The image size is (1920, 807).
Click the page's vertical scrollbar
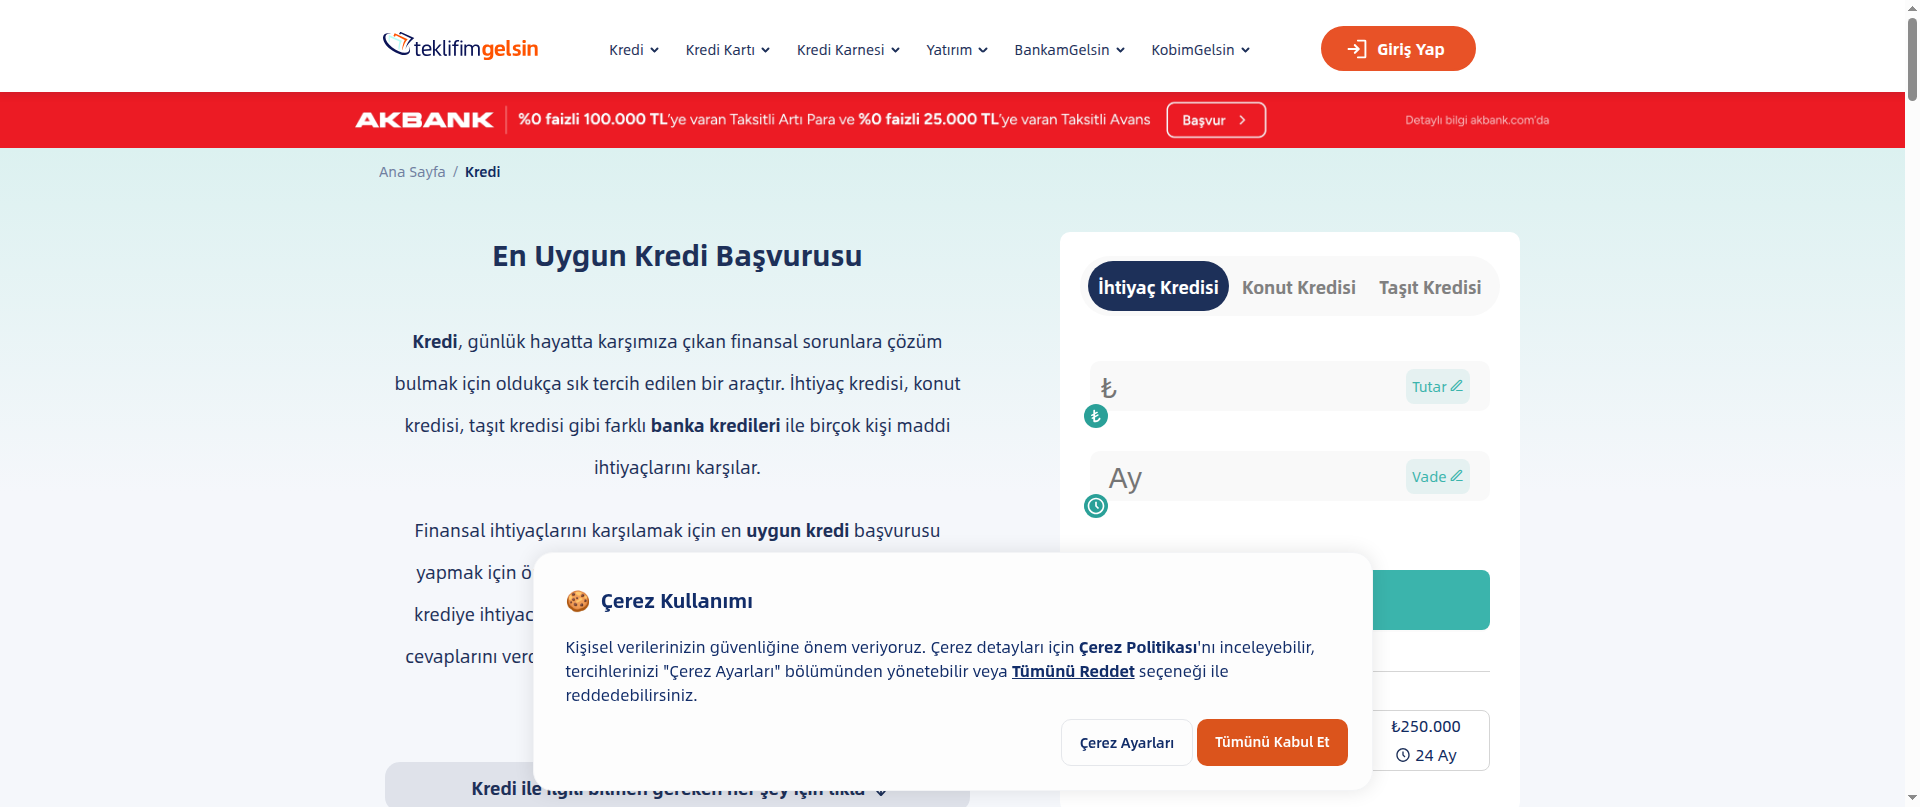[1912, 60]
